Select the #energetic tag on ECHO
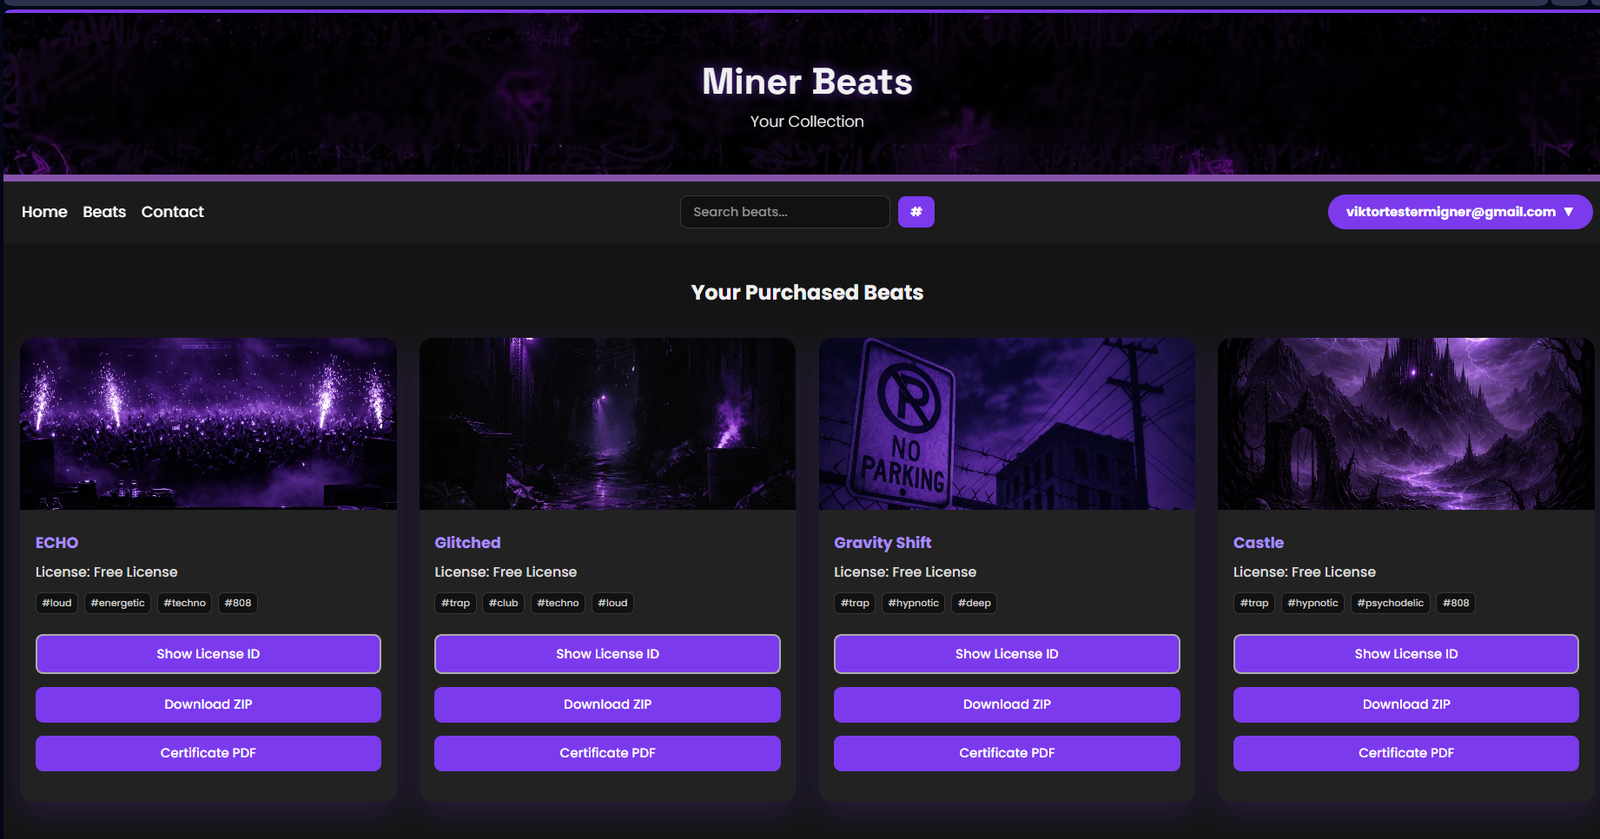The image size is (1600, 839). [x=117, y=603]
